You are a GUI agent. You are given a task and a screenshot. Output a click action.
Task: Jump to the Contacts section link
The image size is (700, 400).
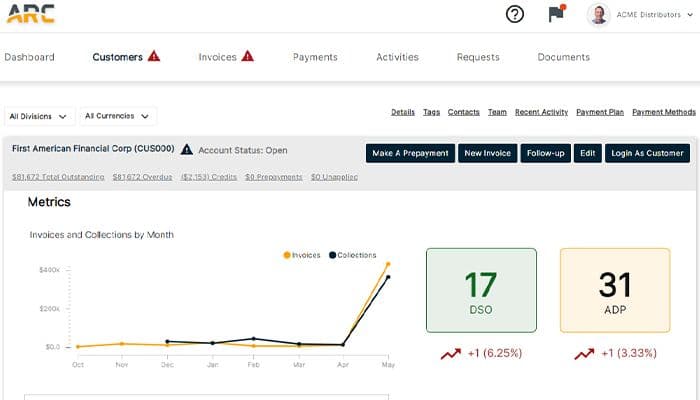(463, 112)
